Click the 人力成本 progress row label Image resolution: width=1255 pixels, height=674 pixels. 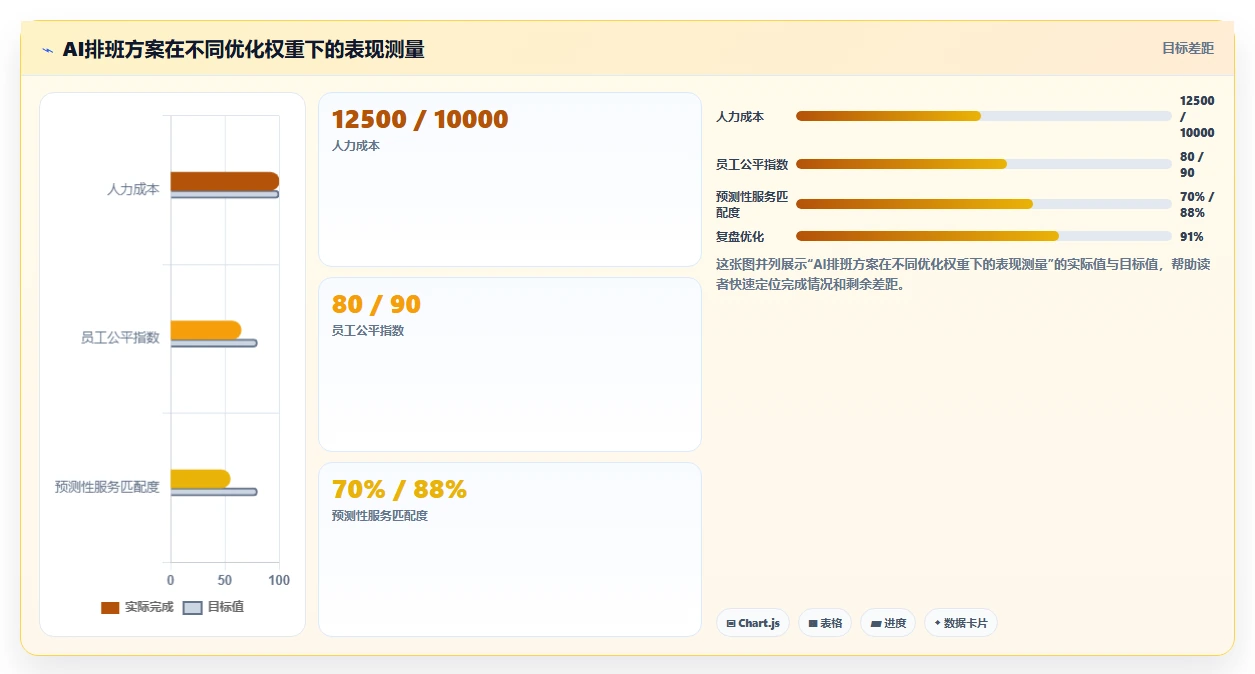pyautogui.click(x=740, y=117)
